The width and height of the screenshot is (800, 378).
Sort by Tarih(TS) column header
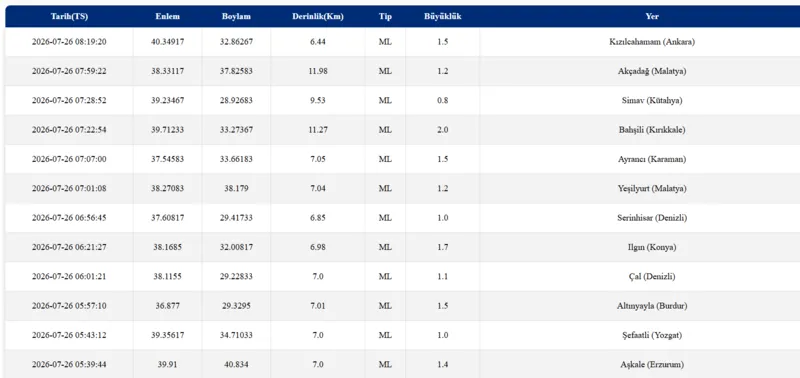pos(69,16)
